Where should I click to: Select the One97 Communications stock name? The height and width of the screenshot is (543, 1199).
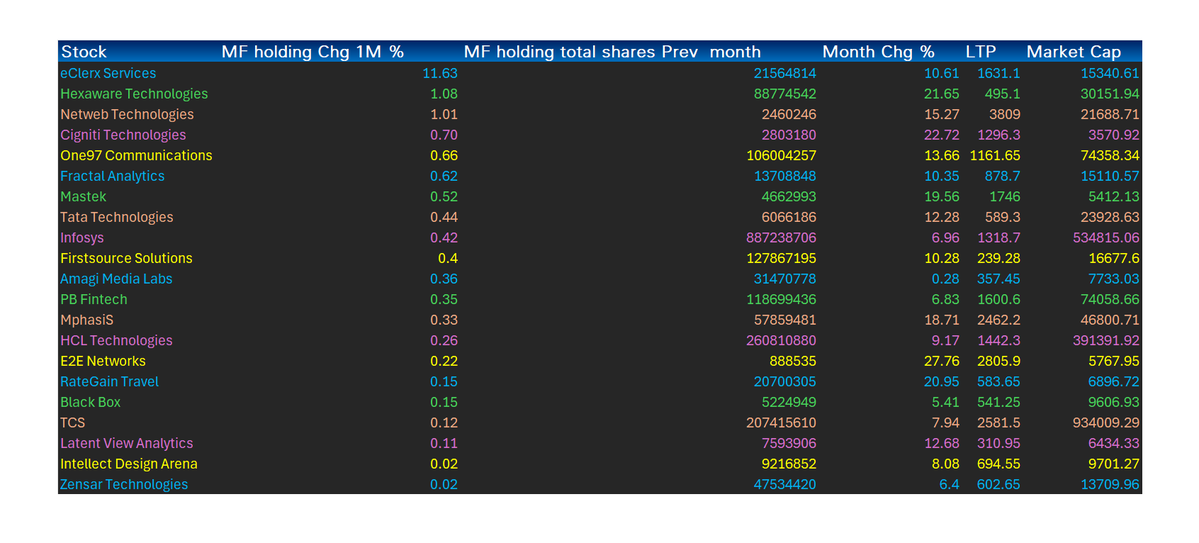[x=136, y=155]
